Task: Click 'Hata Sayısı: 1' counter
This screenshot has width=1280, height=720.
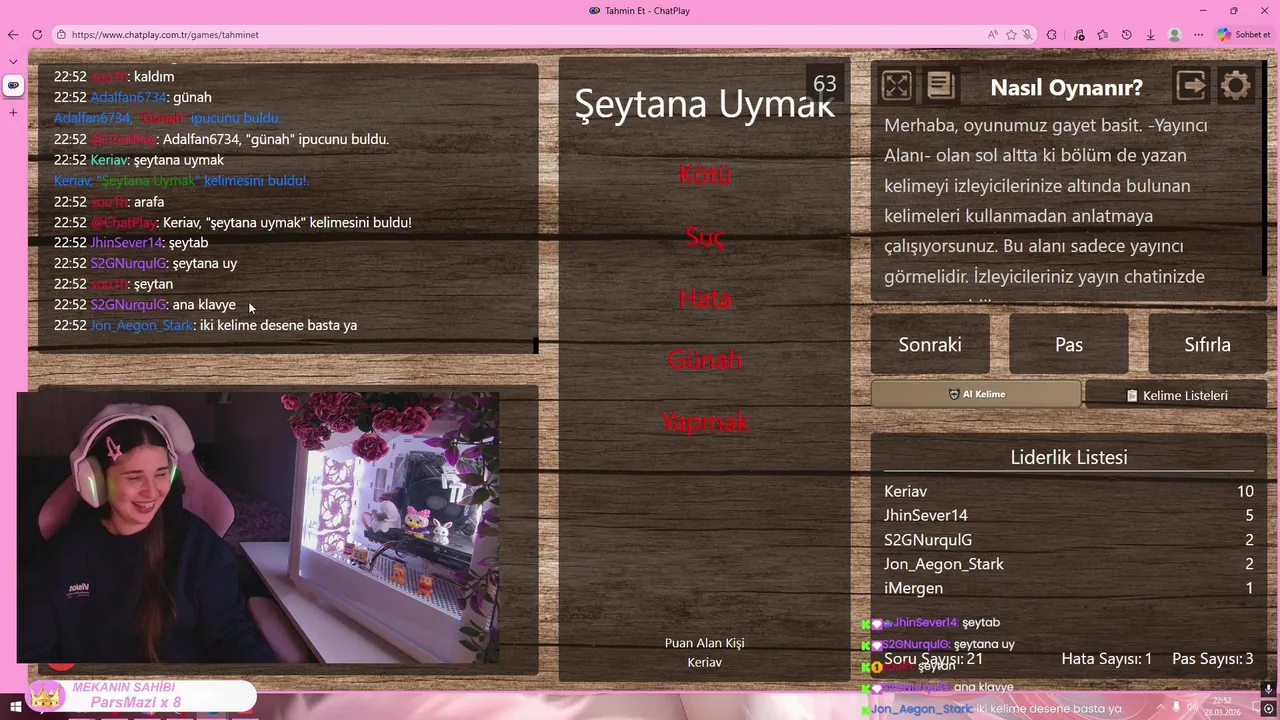Action: click(x=1107, y=659)
